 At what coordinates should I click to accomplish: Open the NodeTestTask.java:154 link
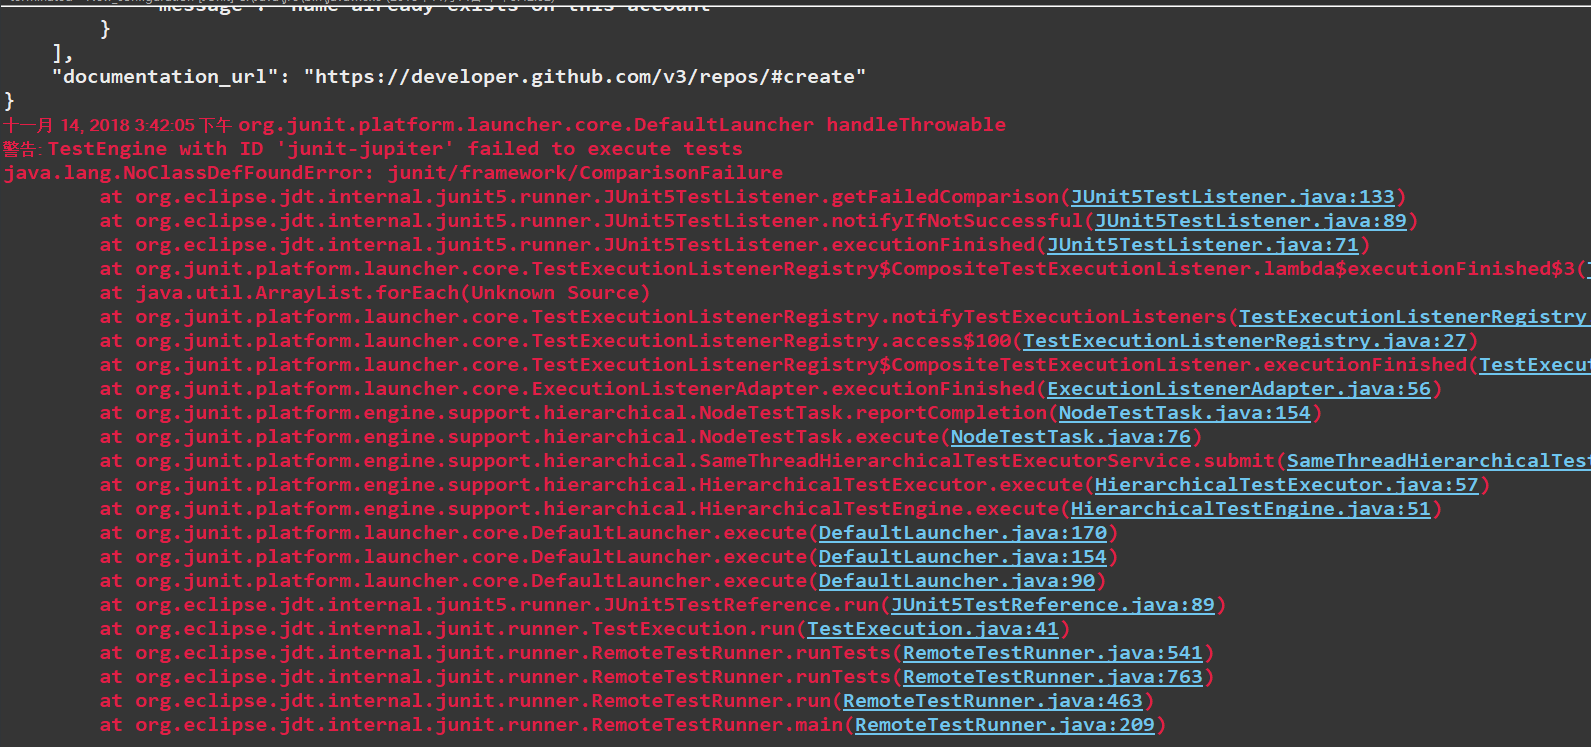(x=1184, y=413)
